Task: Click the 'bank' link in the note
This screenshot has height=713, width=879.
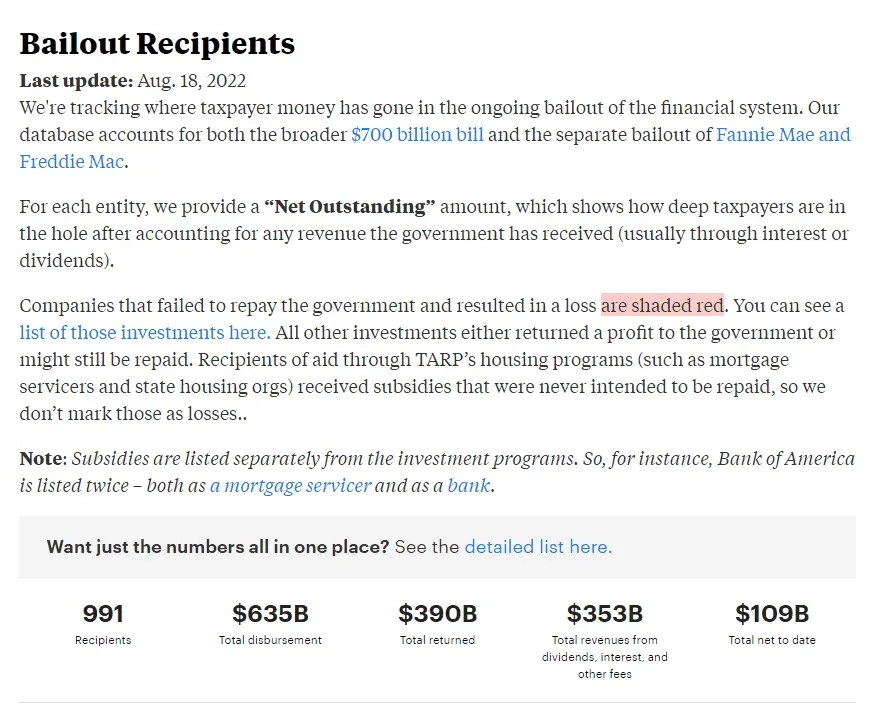Action: [x=469, y=487]
